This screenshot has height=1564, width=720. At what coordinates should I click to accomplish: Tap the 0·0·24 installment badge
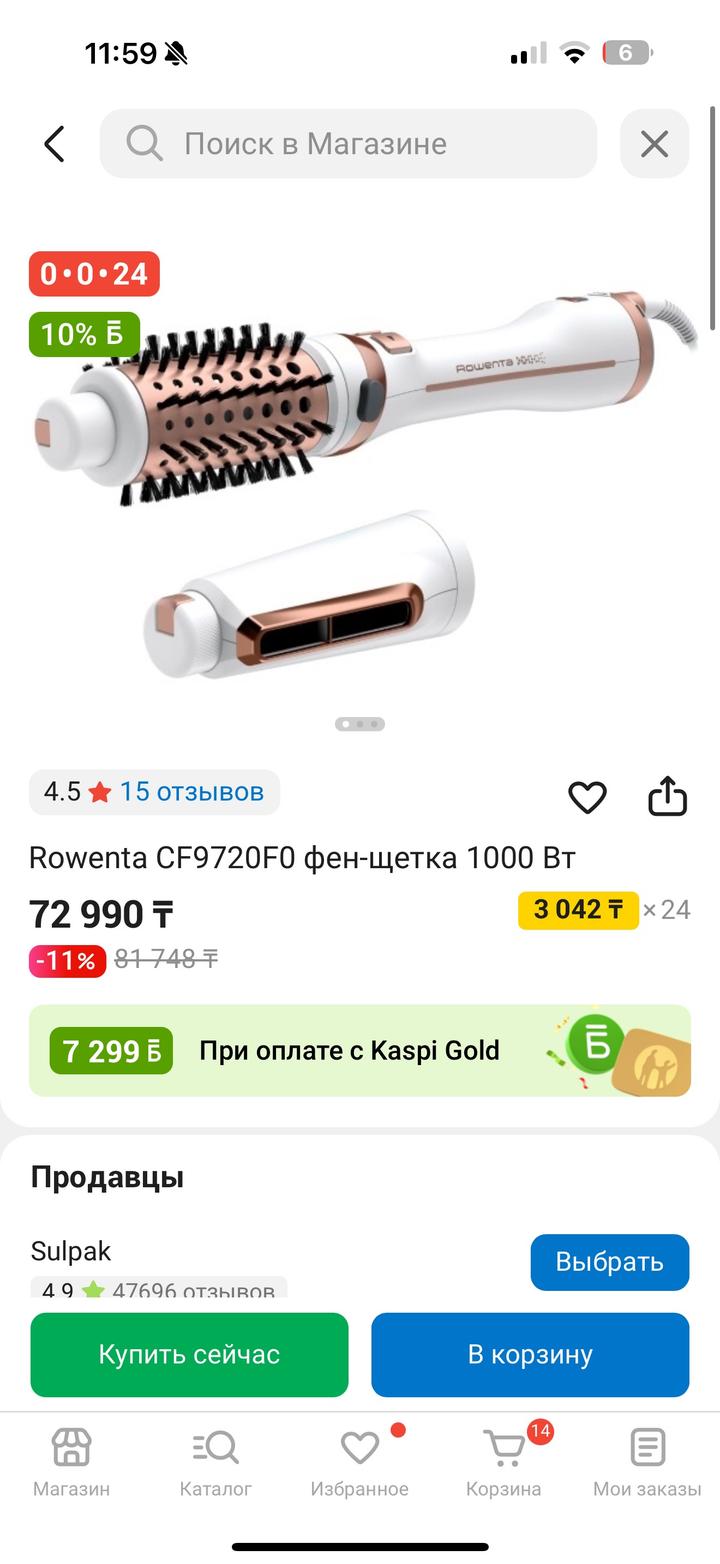click(x=94, y=274)
